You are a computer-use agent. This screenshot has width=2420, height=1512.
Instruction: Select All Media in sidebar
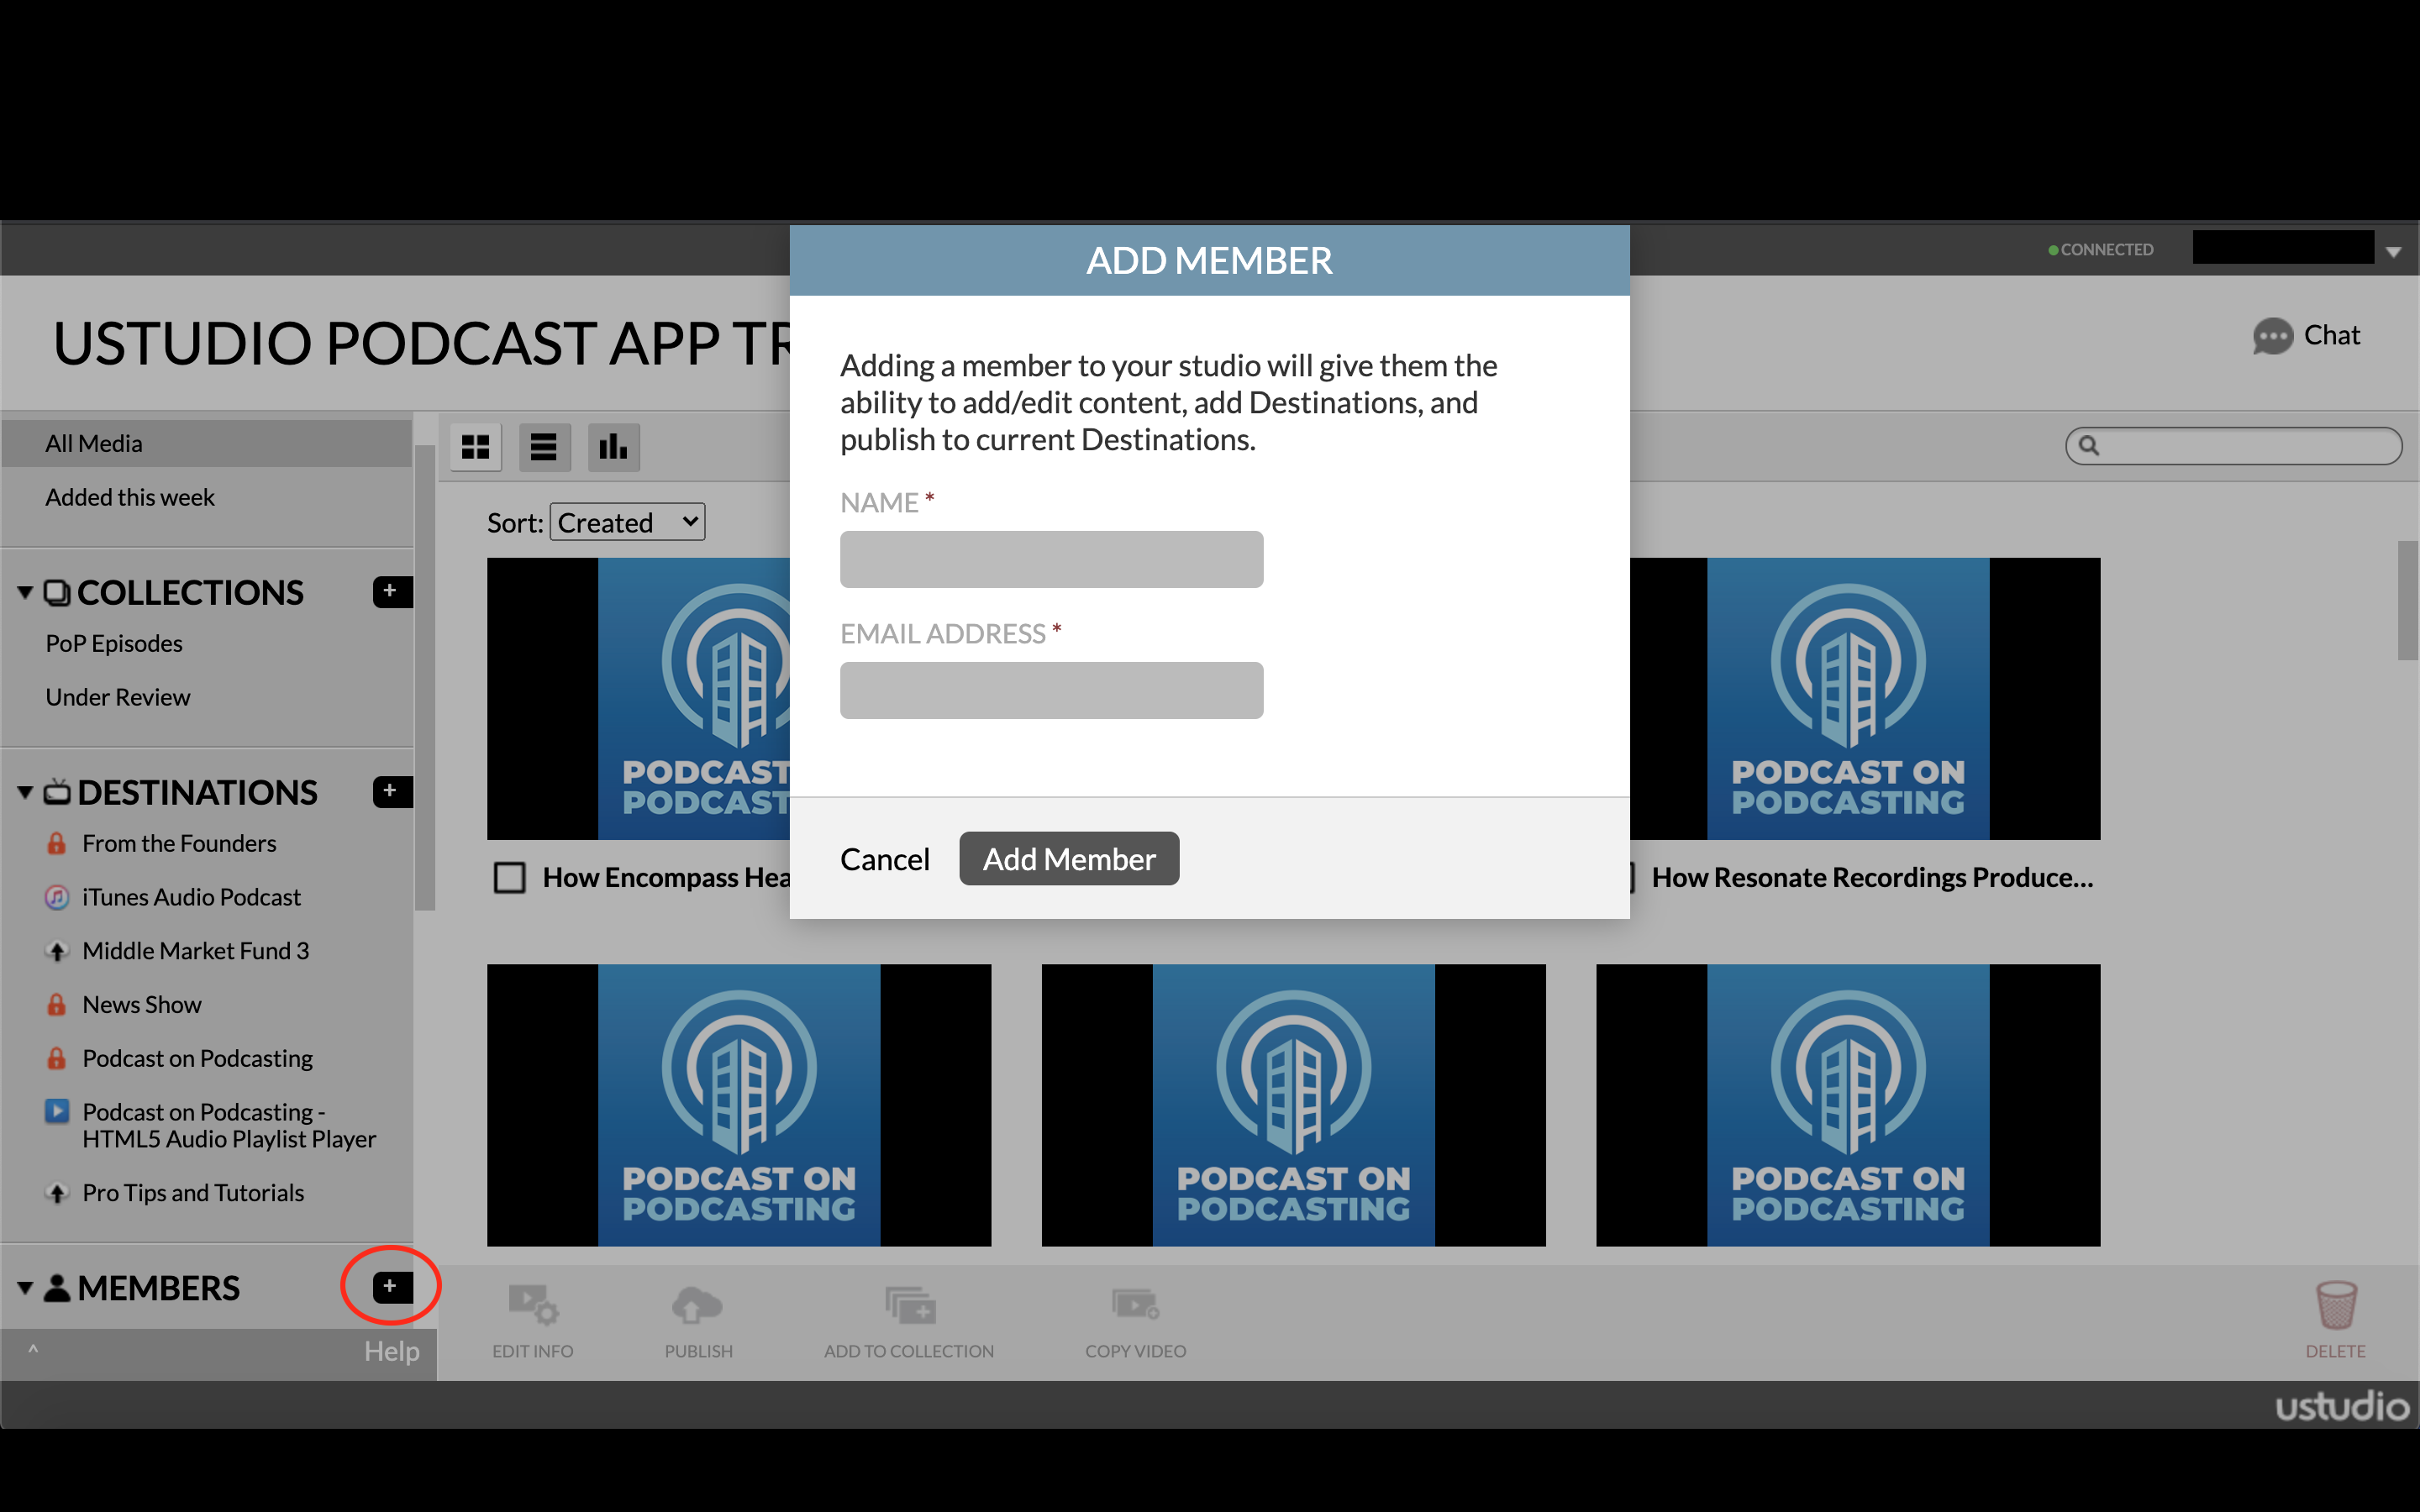[x=94, y=443]
